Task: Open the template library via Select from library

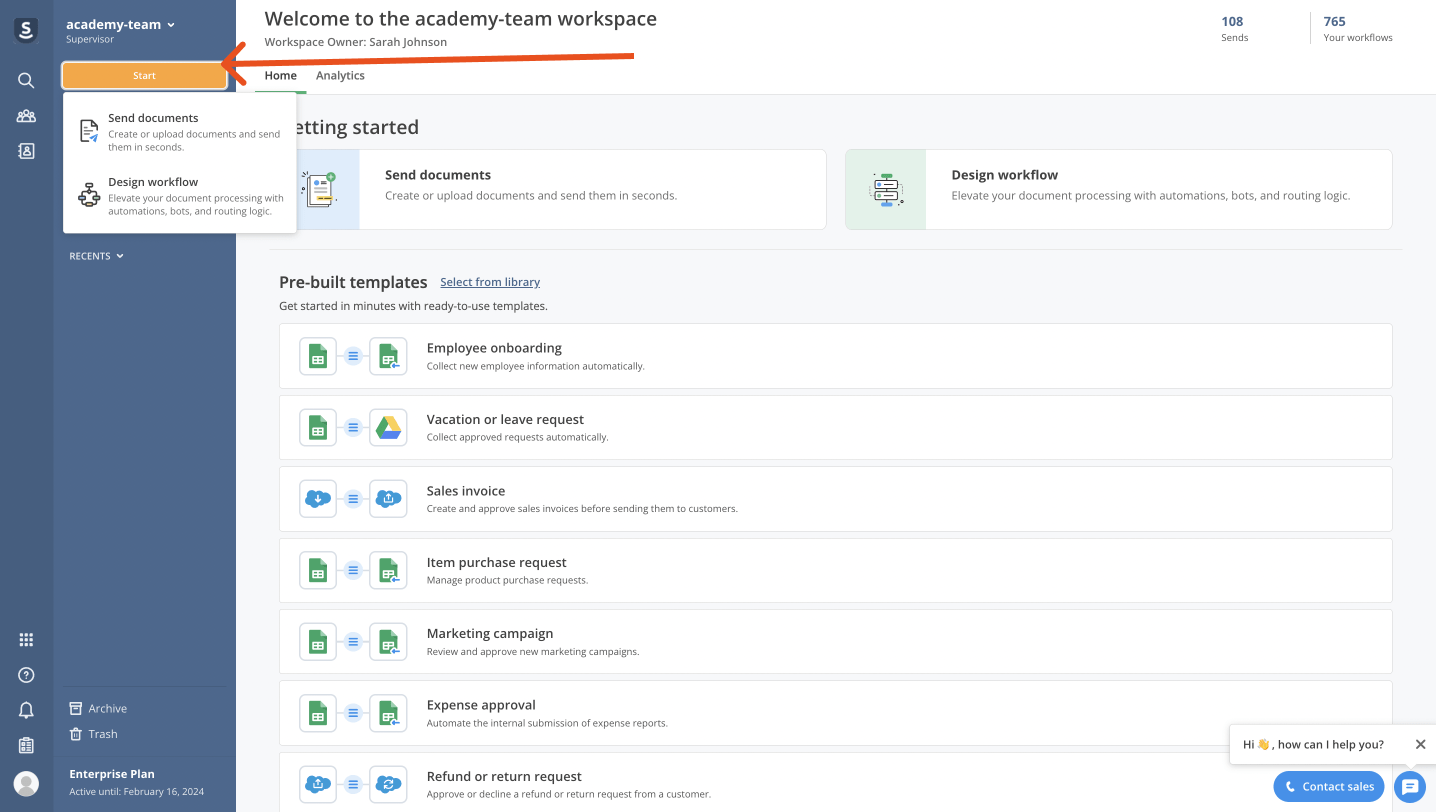Action: click(x=490, y=282)
